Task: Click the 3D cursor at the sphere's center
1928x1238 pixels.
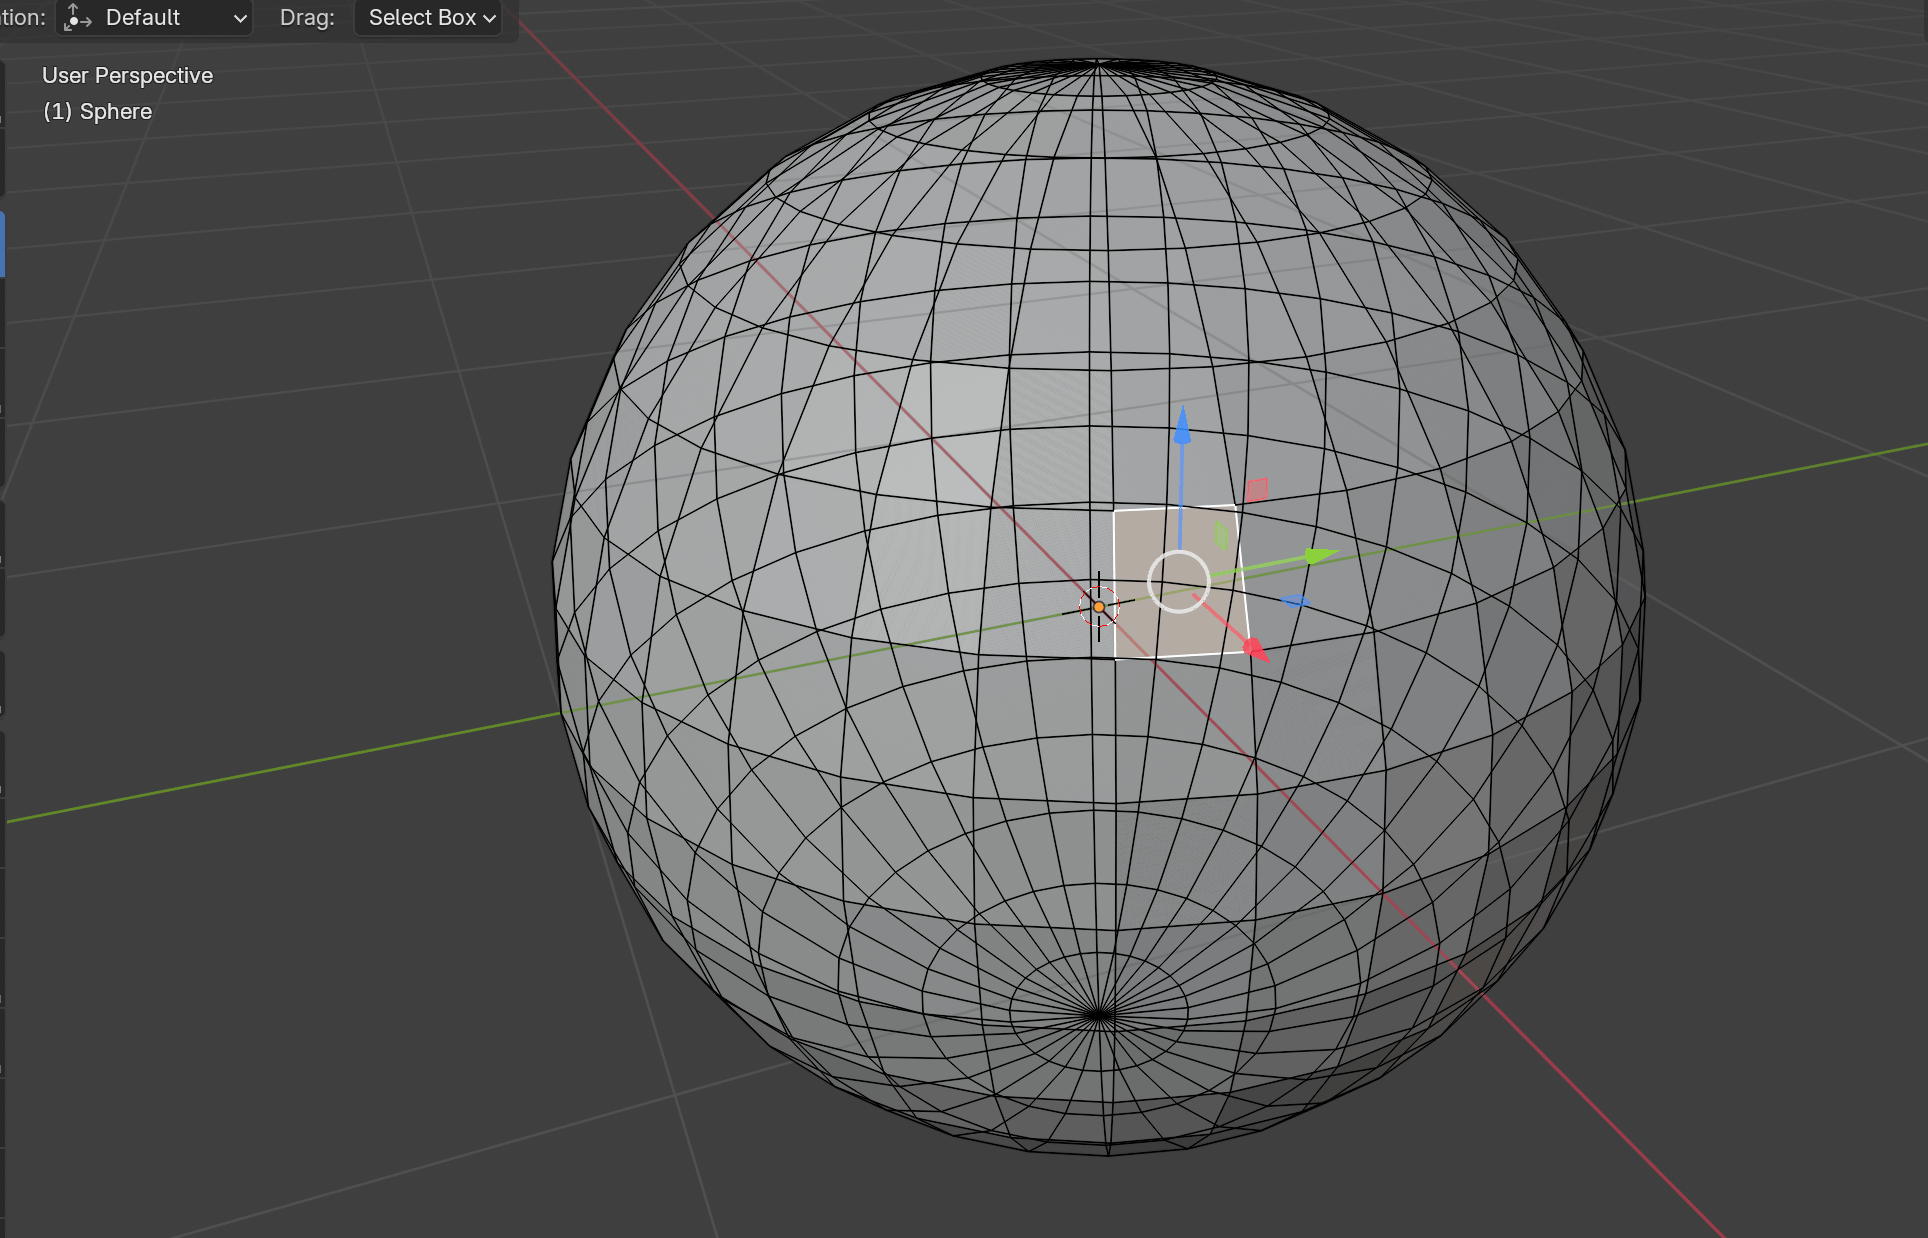Action: [x=1099, y=605]
